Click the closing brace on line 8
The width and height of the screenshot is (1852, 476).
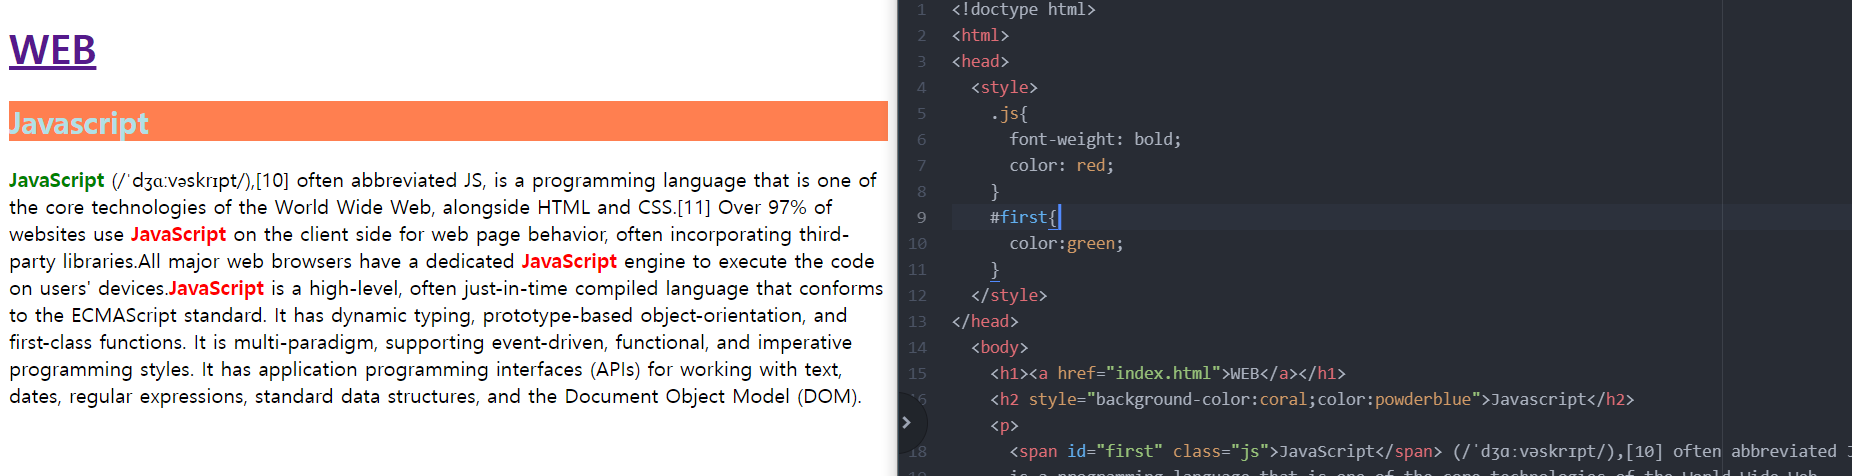coord(994,191)
